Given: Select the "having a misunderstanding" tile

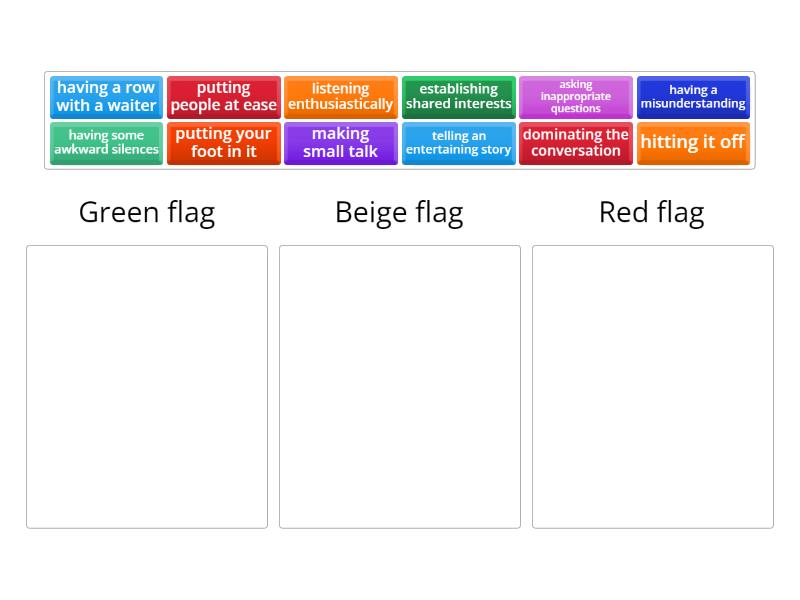Looking at the screenshot, I should coord(693,96).
